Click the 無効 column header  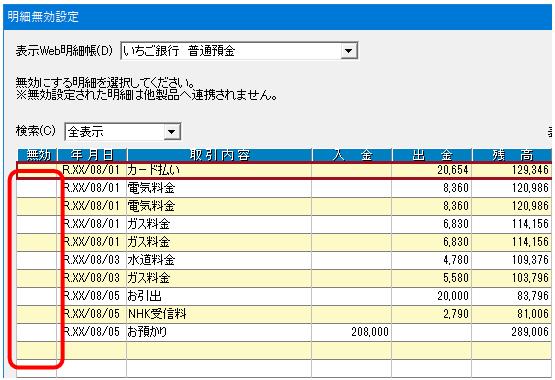coord(38,155)
